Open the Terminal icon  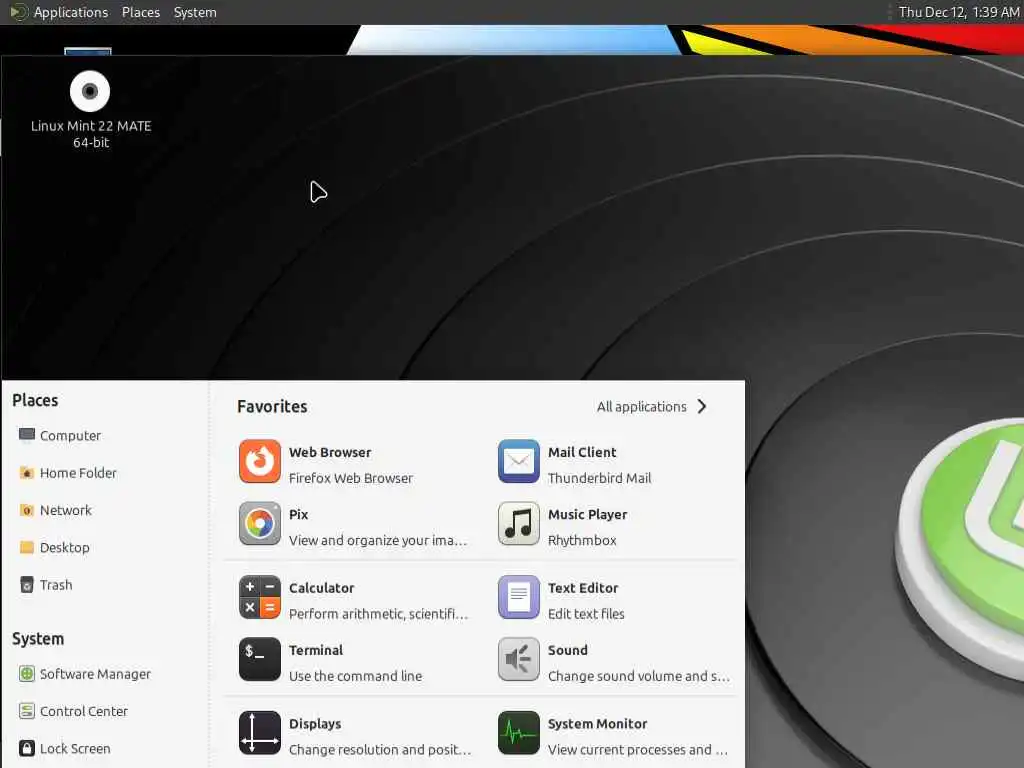point(259,659)
